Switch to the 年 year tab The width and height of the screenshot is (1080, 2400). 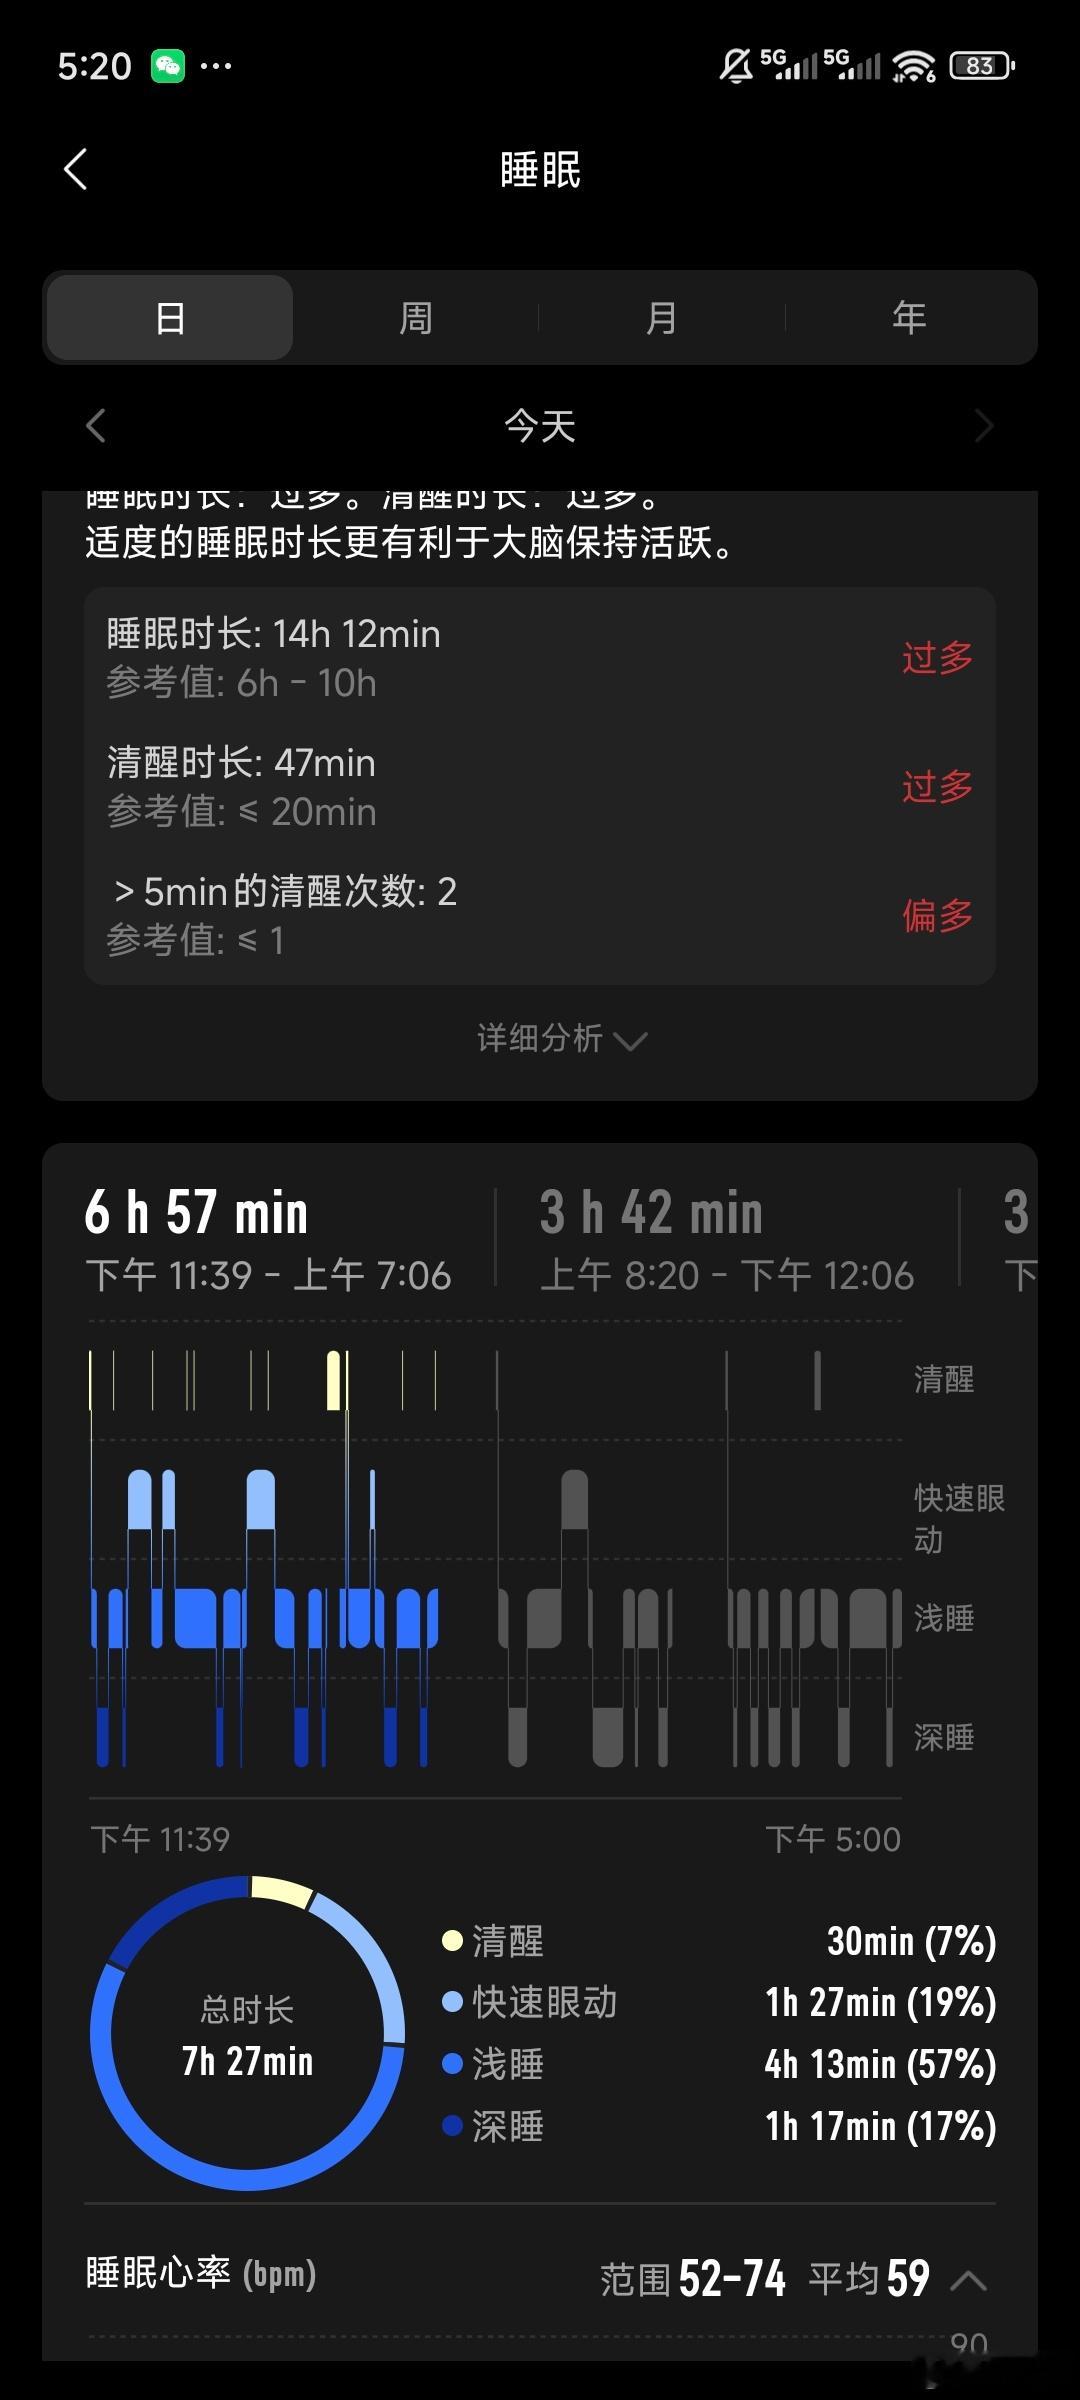tap(909, 318)
